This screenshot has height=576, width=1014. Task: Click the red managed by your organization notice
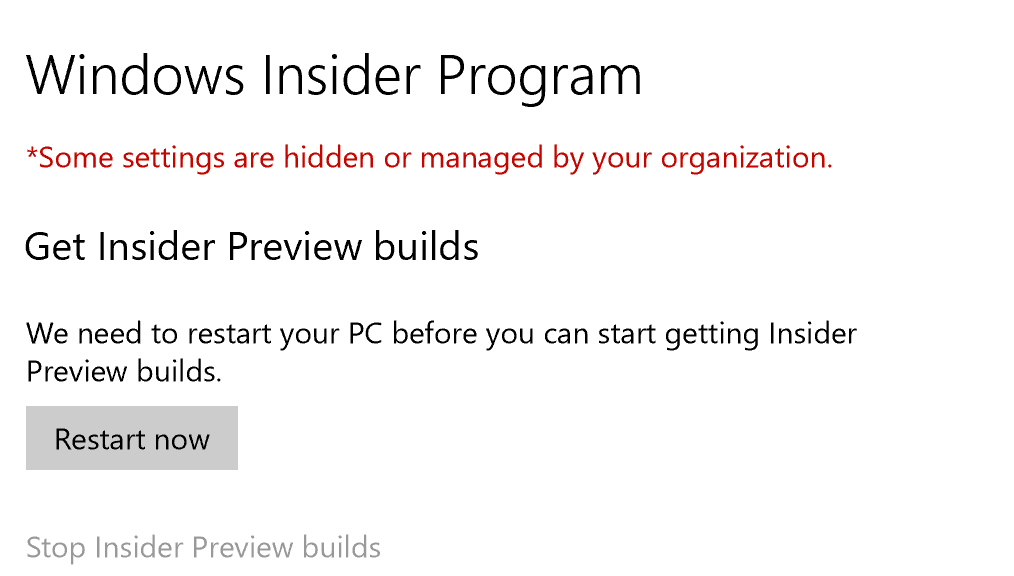[429, 158]
